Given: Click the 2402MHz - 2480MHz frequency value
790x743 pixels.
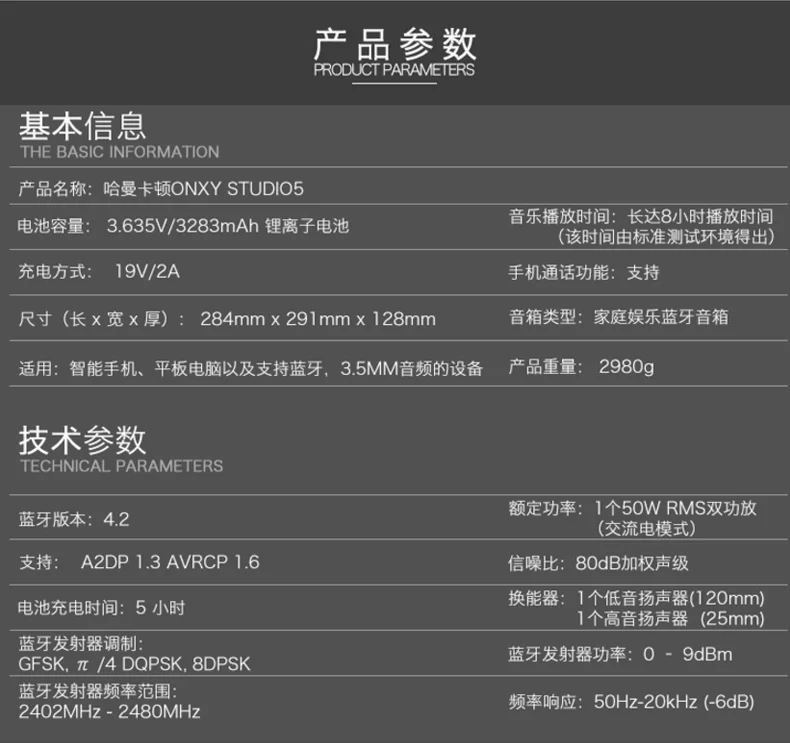Looking at the screenshot, I should [x=109, y=712].
